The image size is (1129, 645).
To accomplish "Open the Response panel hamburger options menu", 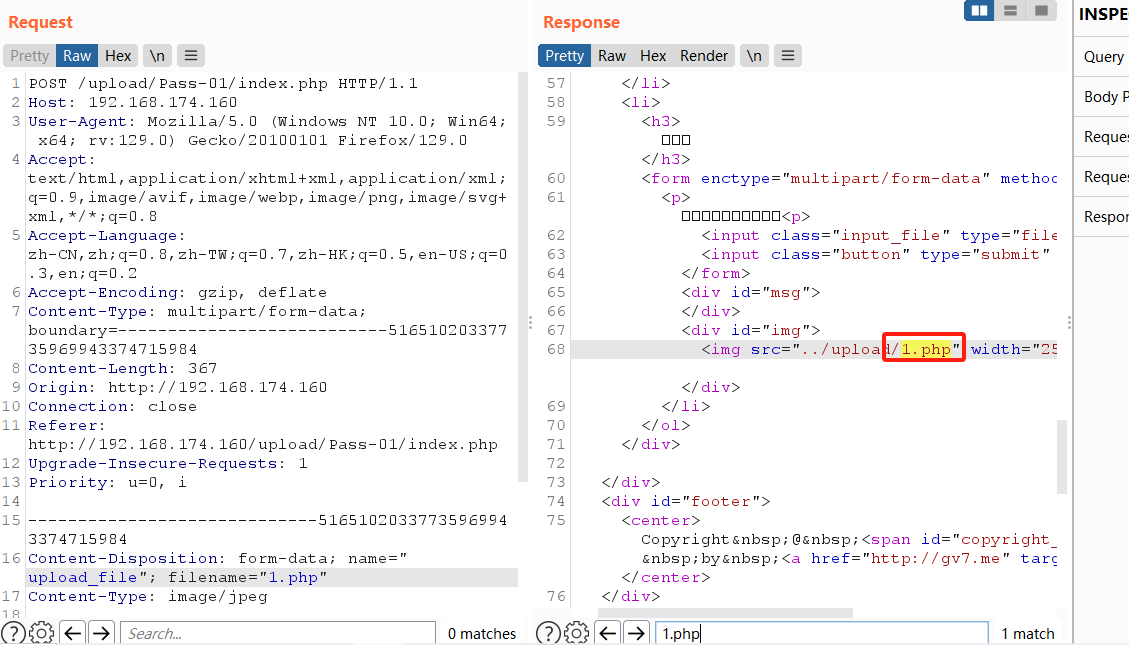I will point(788,55).
